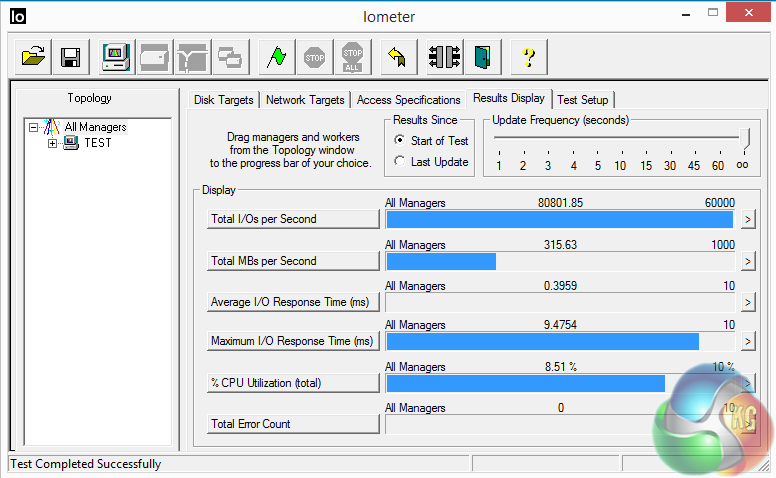The height and width of the screenshot is (478, 776).
Task: Select Last Update radio button
Action: (399, 161)
